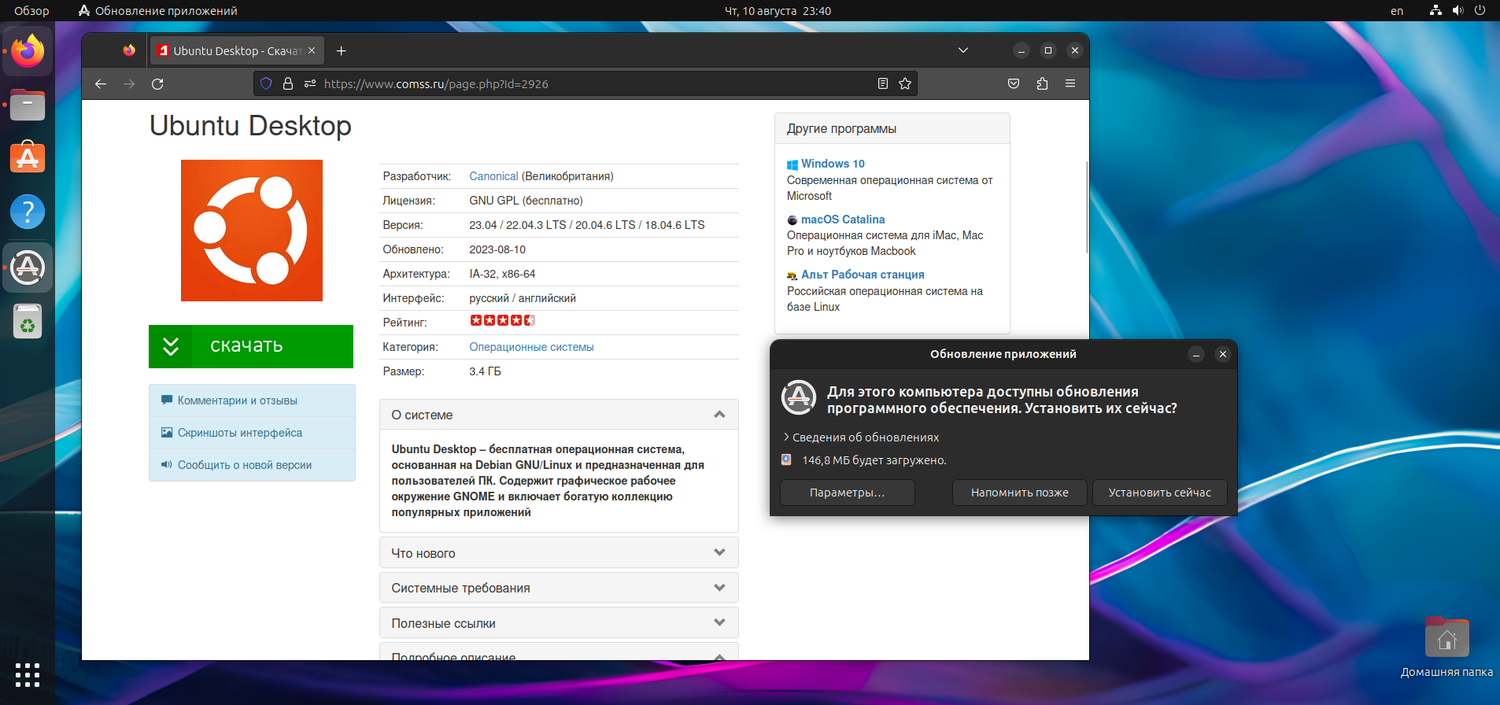This screenshot has height=705, width=1500.
Task: Select the Ubuntu Desktop browser tab
Action: pyautogui.click(x=236, y=50)
